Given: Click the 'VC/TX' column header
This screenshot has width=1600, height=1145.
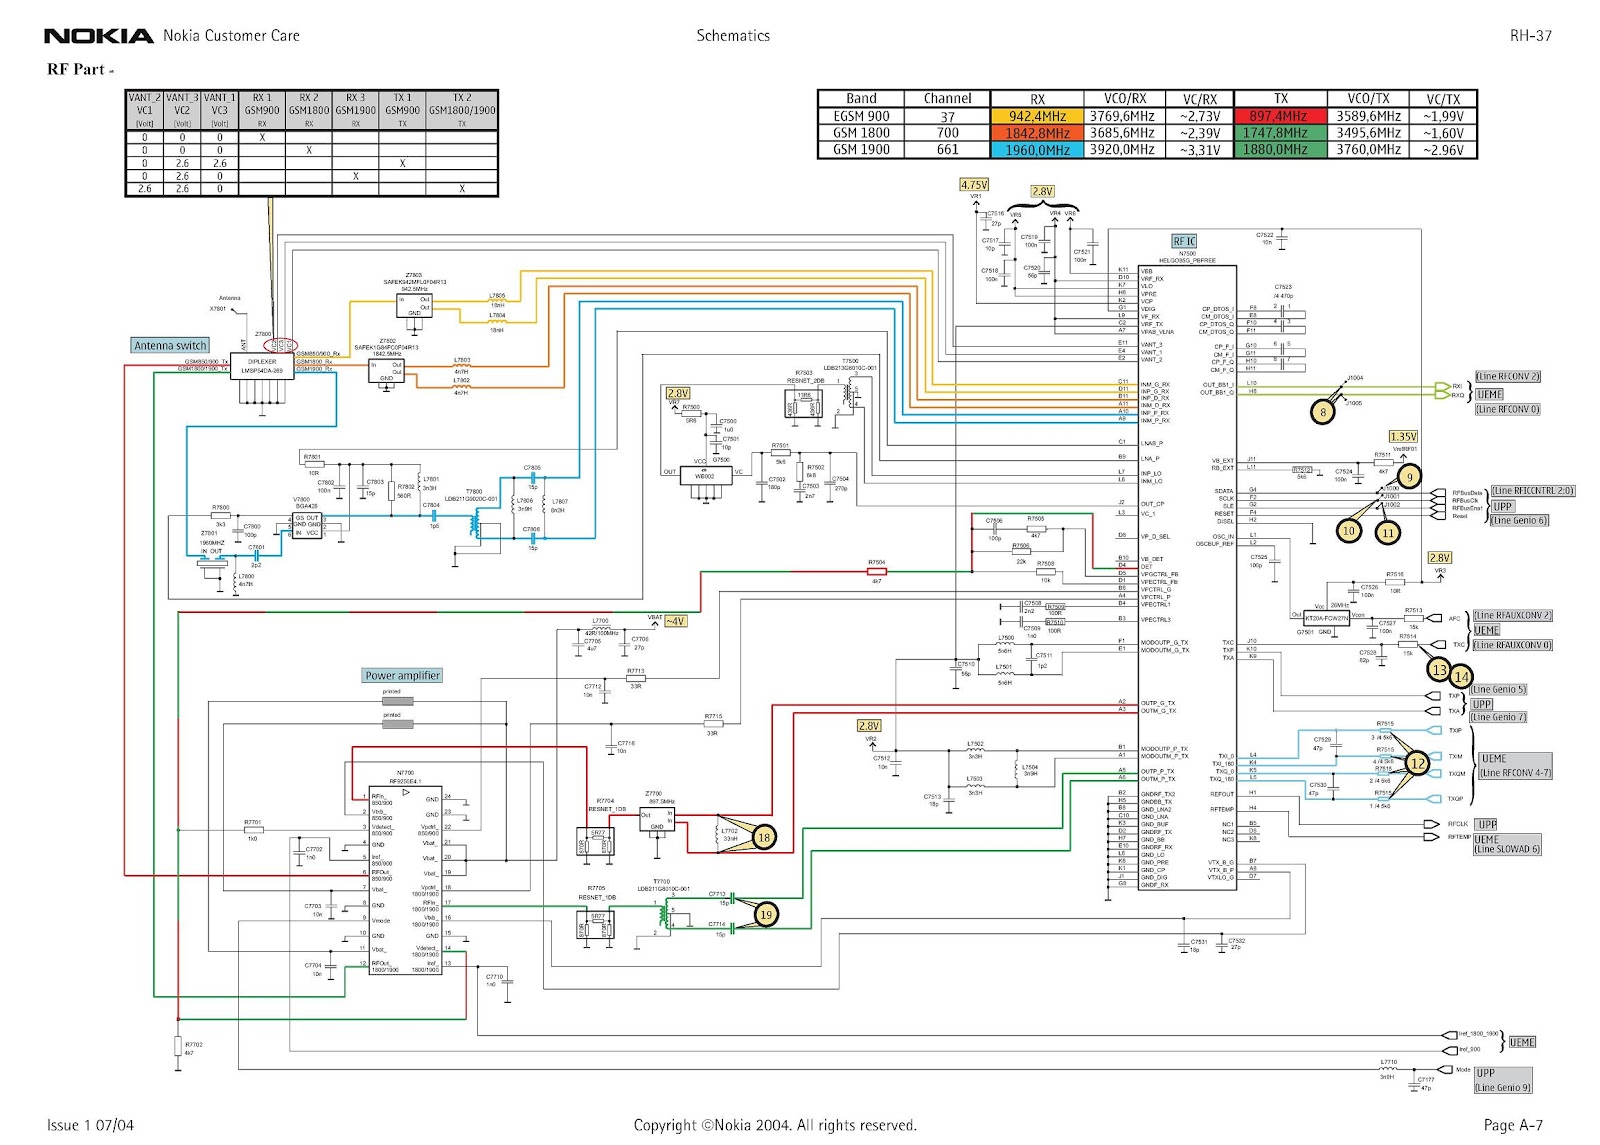Looking at the screenshot, I should [1443, 99].
